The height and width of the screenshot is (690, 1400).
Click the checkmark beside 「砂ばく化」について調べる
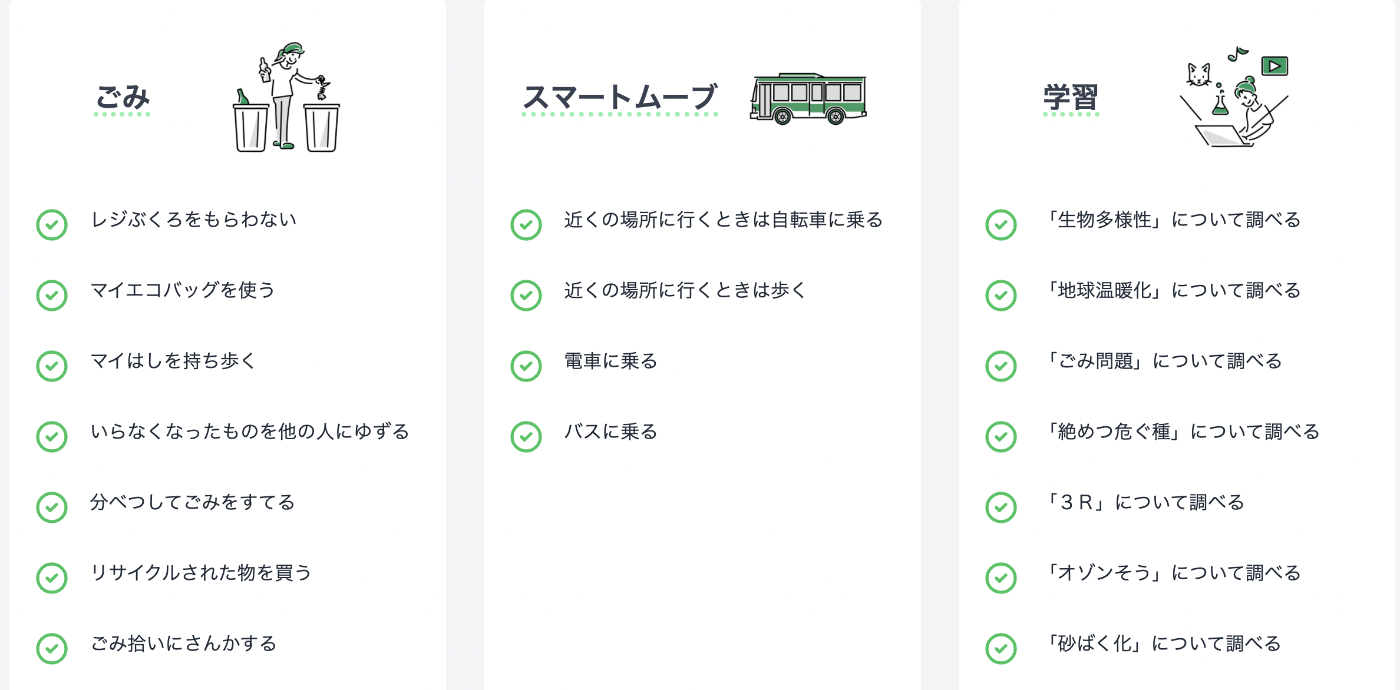1001,649
